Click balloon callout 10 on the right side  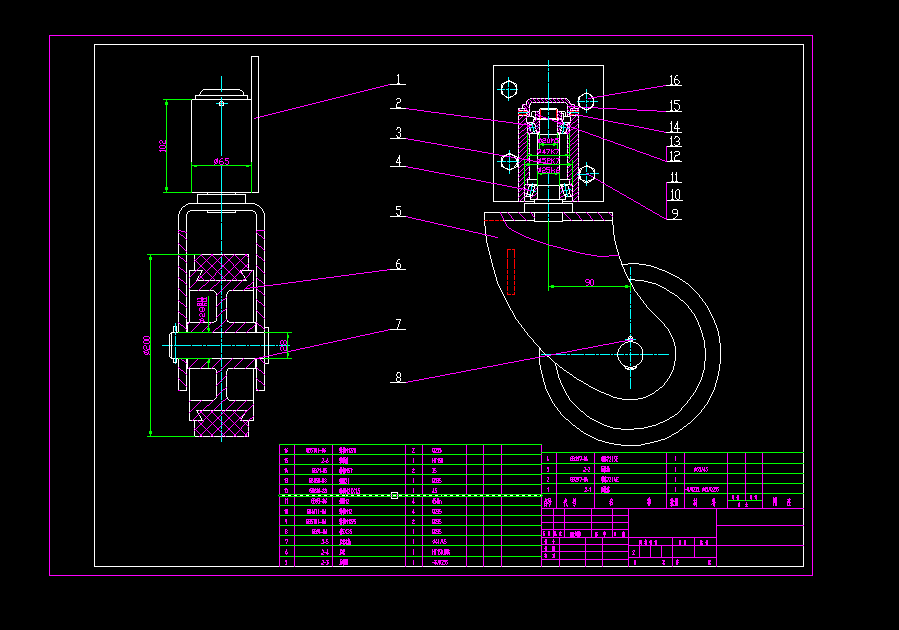point(673,192)
